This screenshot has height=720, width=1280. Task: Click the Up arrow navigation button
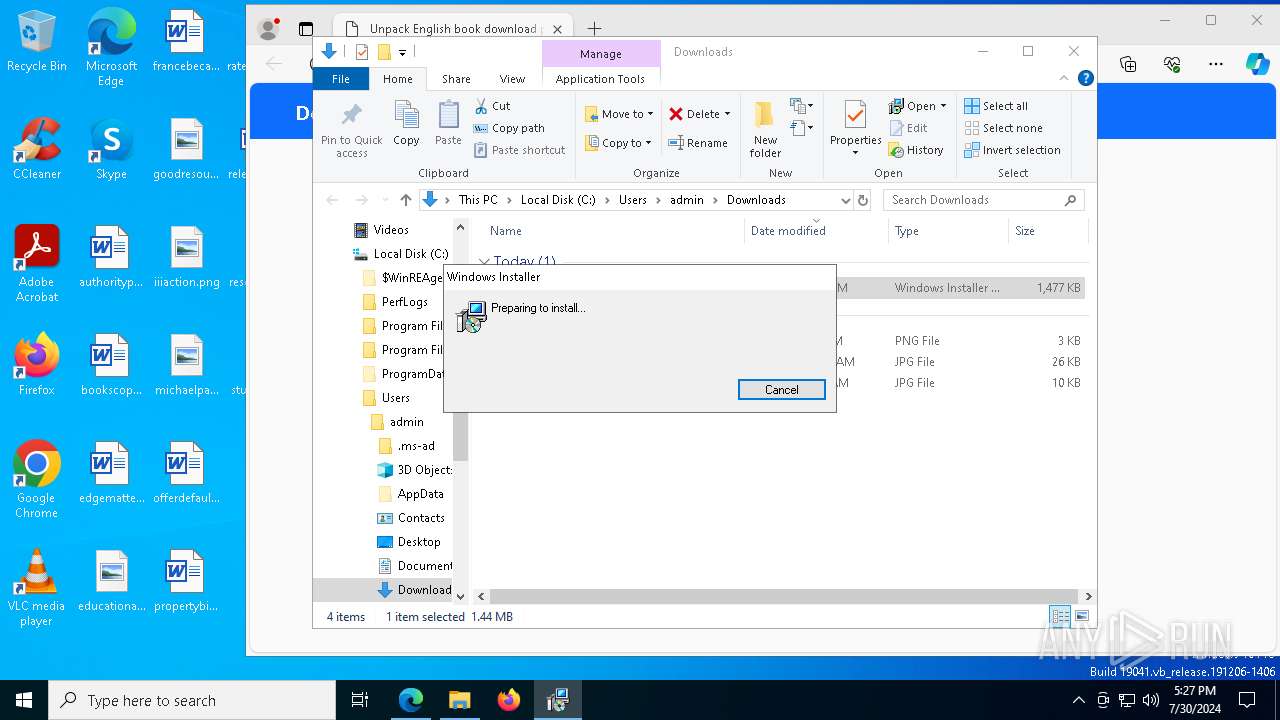coord(405,200)
